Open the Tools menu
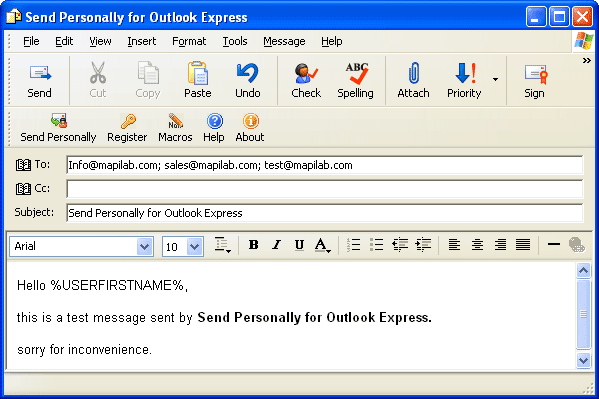 click(x=235, y=41)
